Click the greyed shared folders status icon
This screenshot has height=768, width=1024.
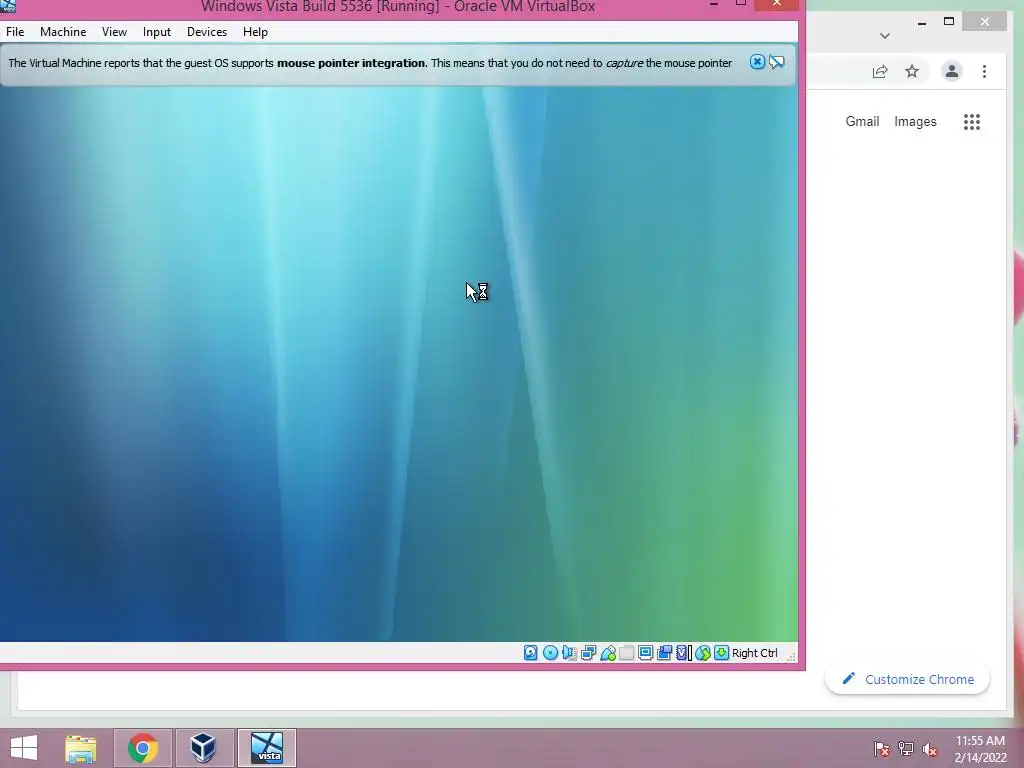(626, 652)
